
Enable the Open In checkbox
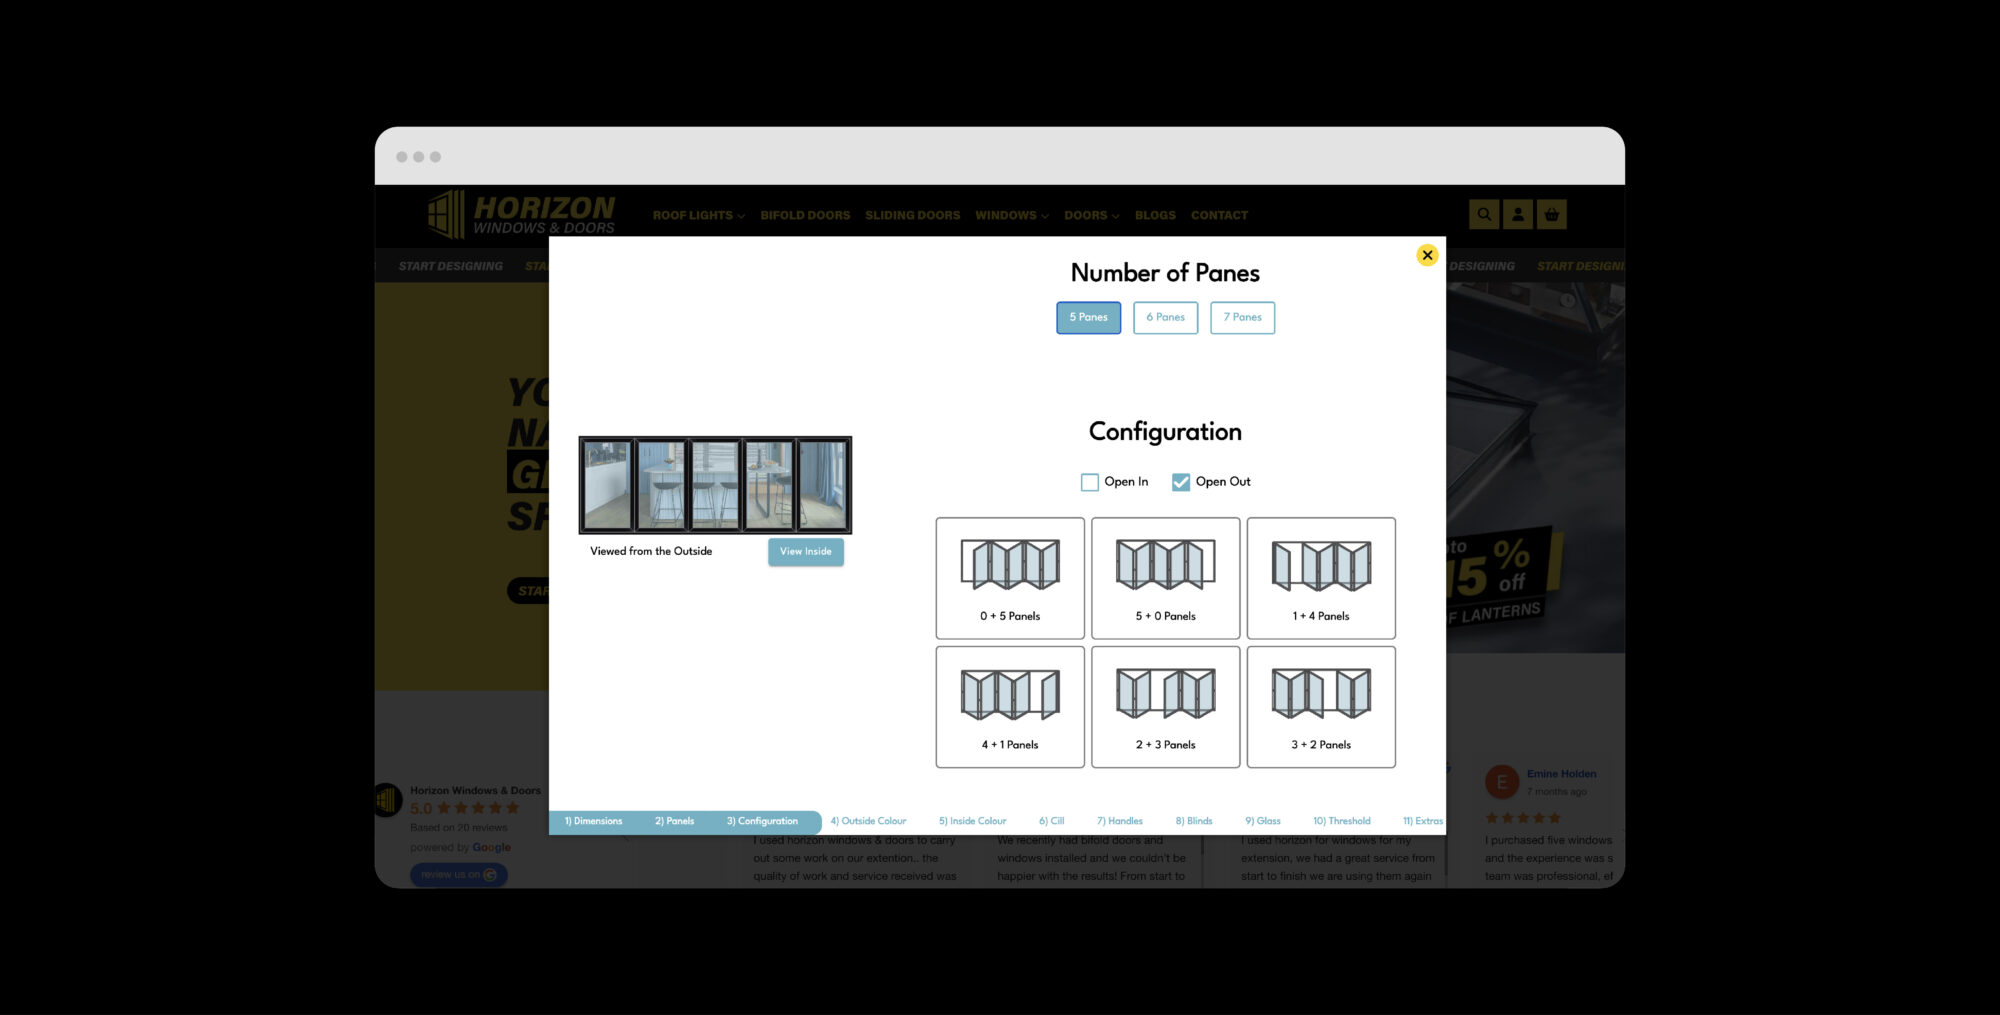coord(1090,482)
